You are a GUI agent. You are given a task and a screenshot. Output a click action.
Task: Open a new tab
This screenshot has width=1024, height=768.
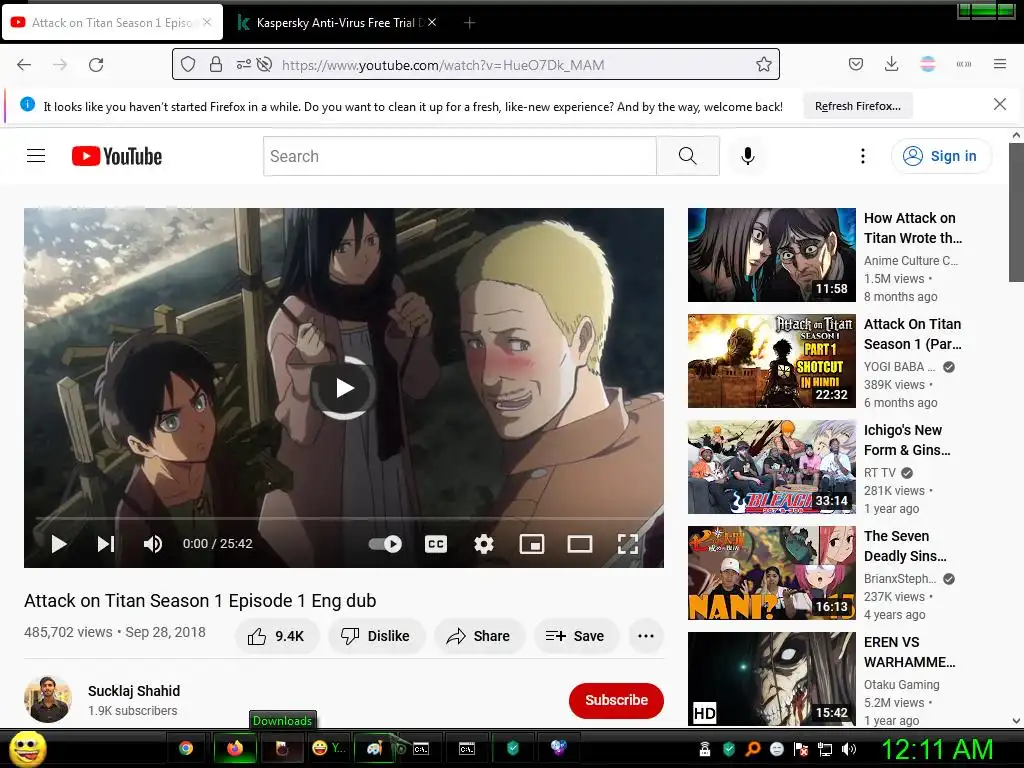point(470,23)
